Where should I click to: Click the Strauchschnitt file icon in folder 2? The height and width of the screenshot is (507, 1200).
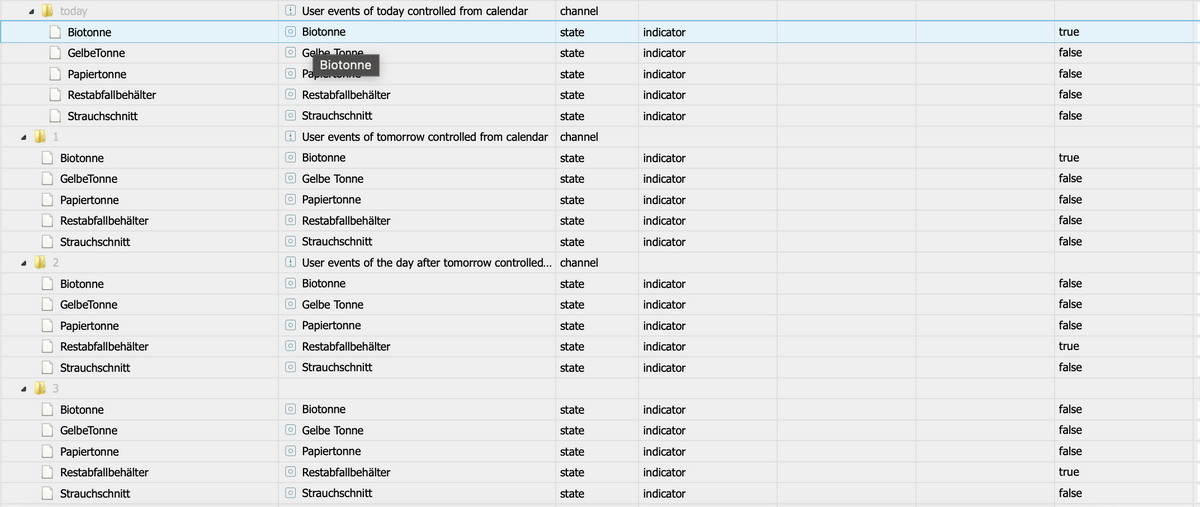[x=47, y=368]
